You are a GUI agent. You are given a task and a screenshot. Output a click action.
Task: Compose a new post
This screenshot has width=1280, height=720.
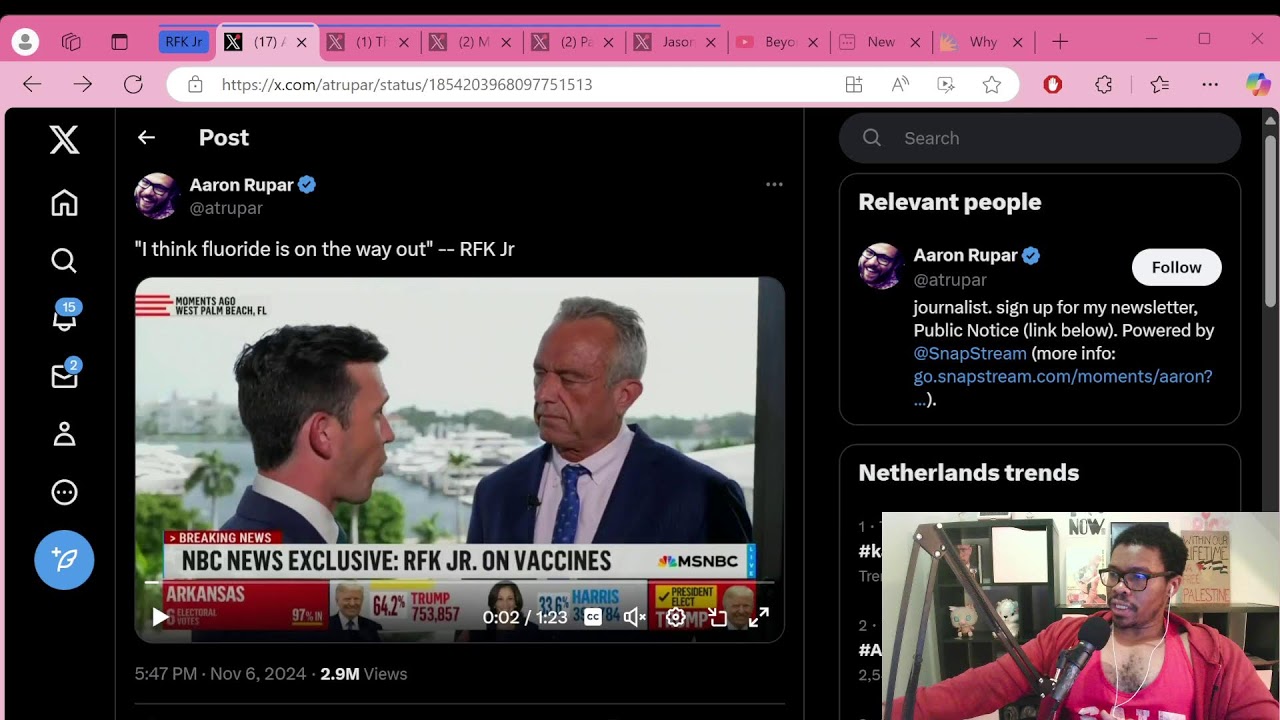(64, 560)
